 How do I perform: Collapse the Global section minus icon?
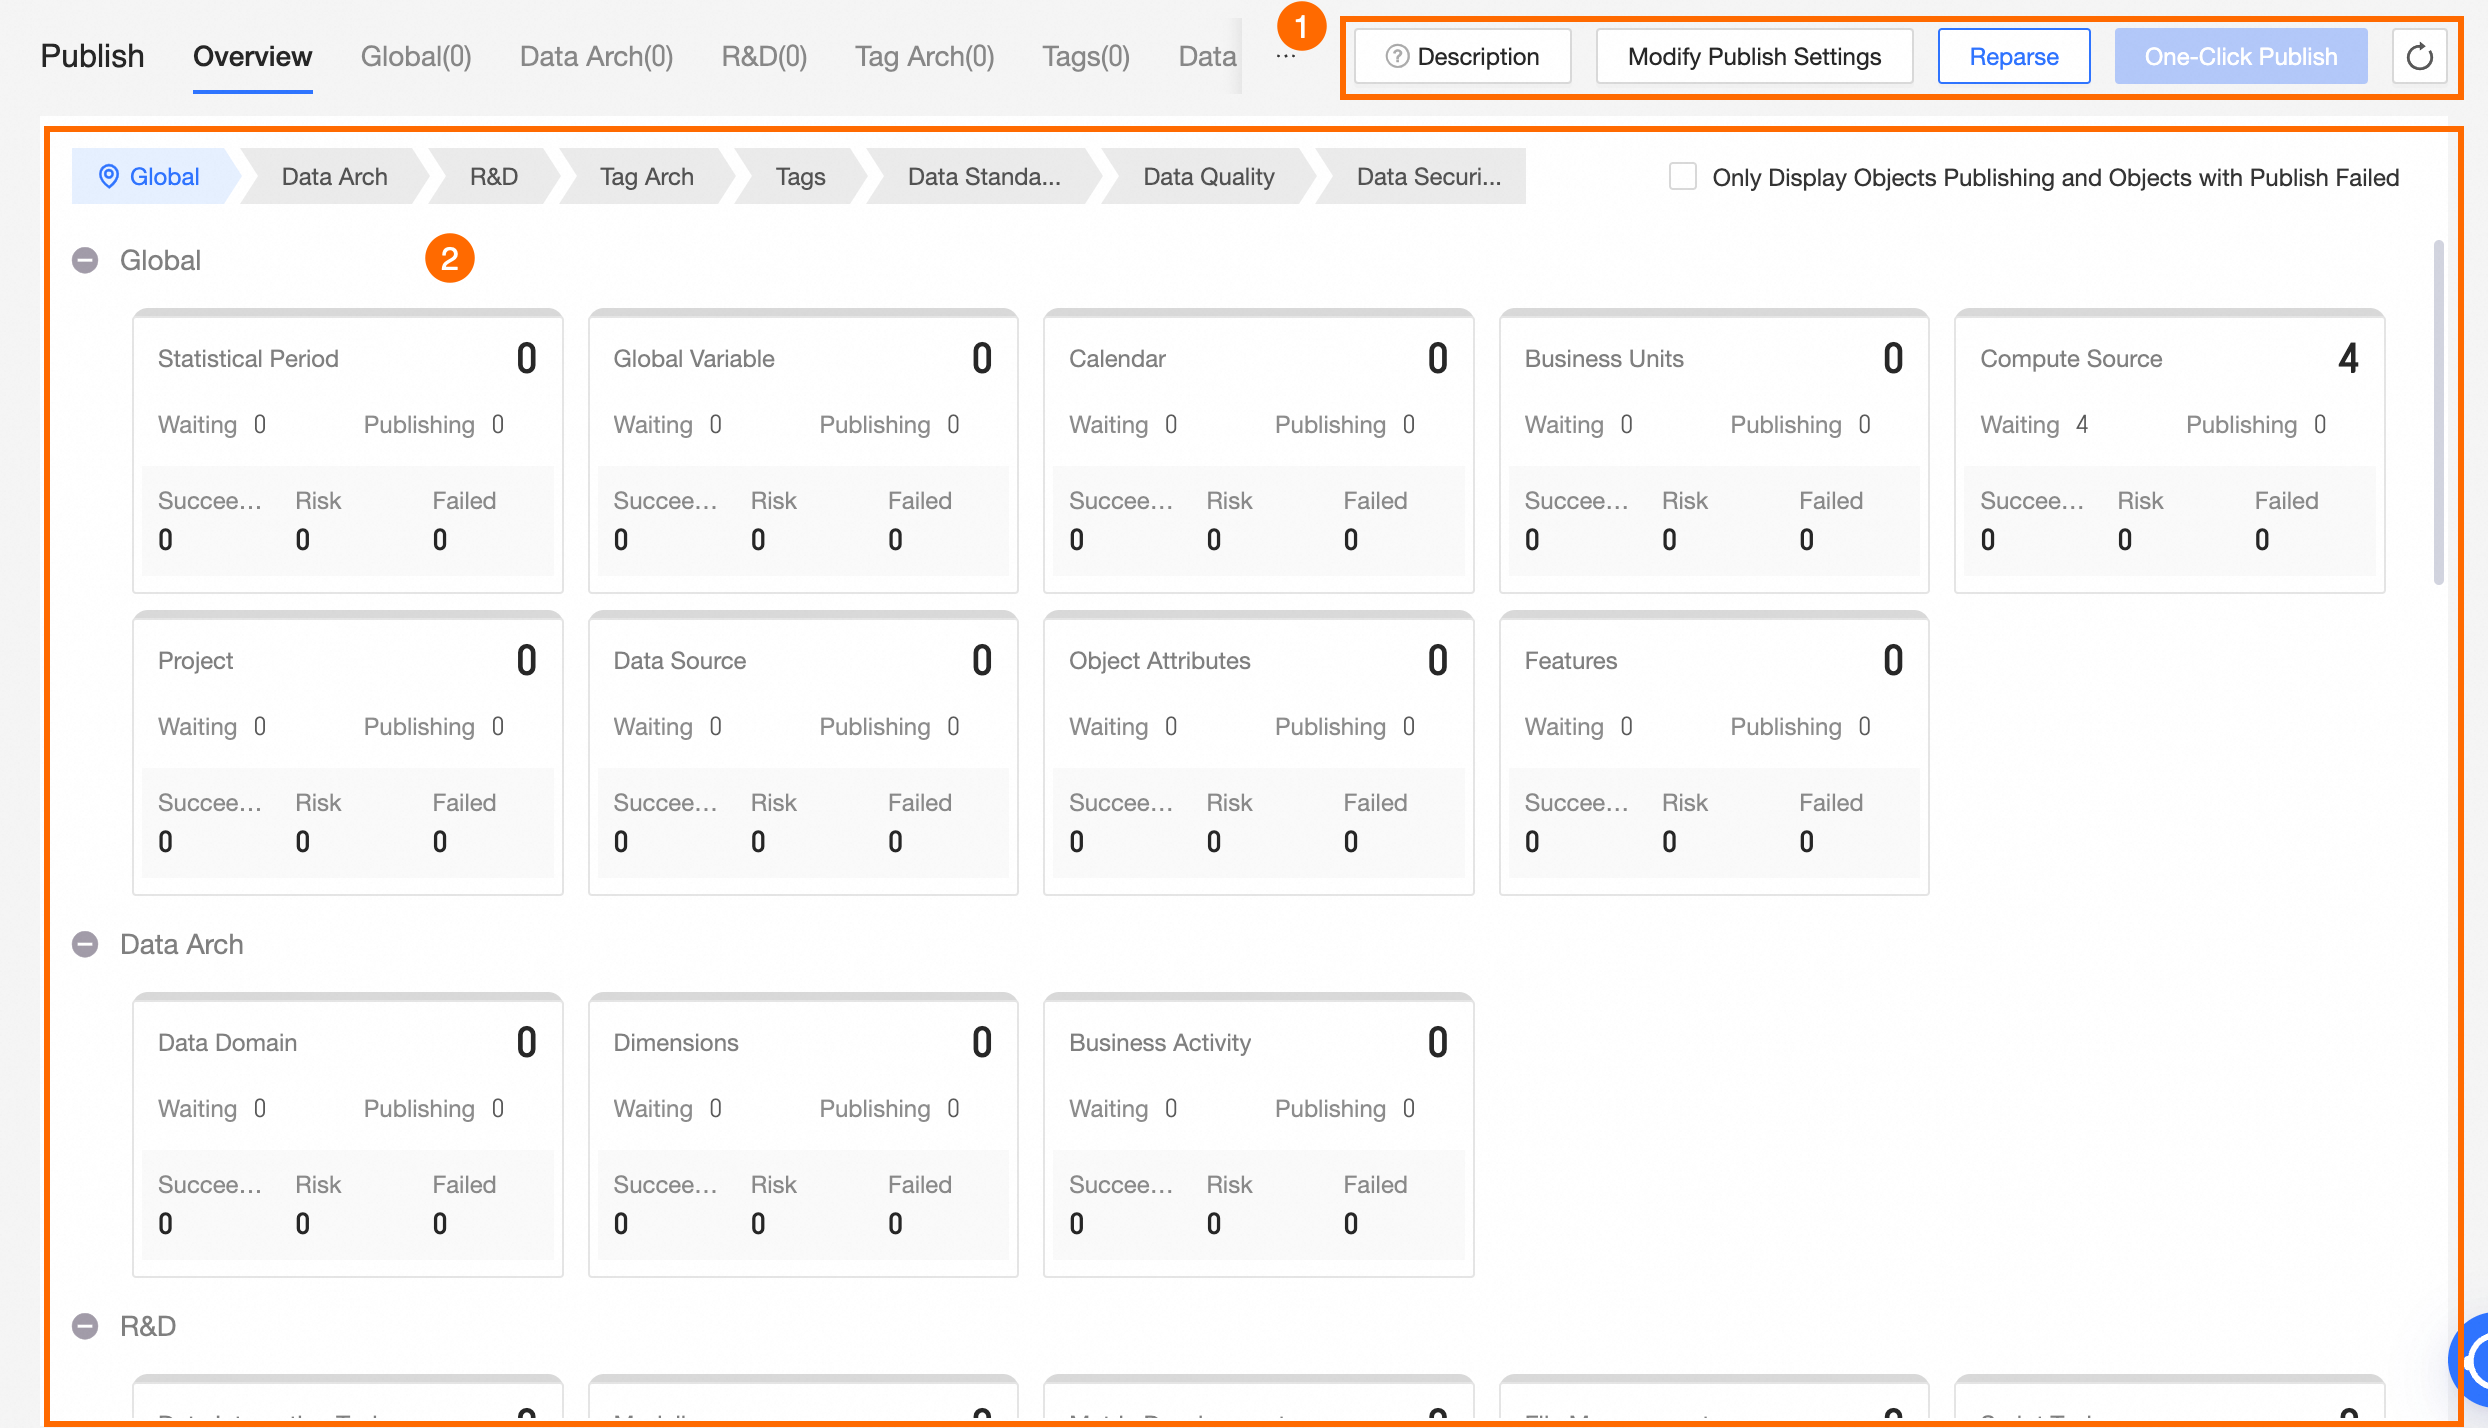point(86,261)
